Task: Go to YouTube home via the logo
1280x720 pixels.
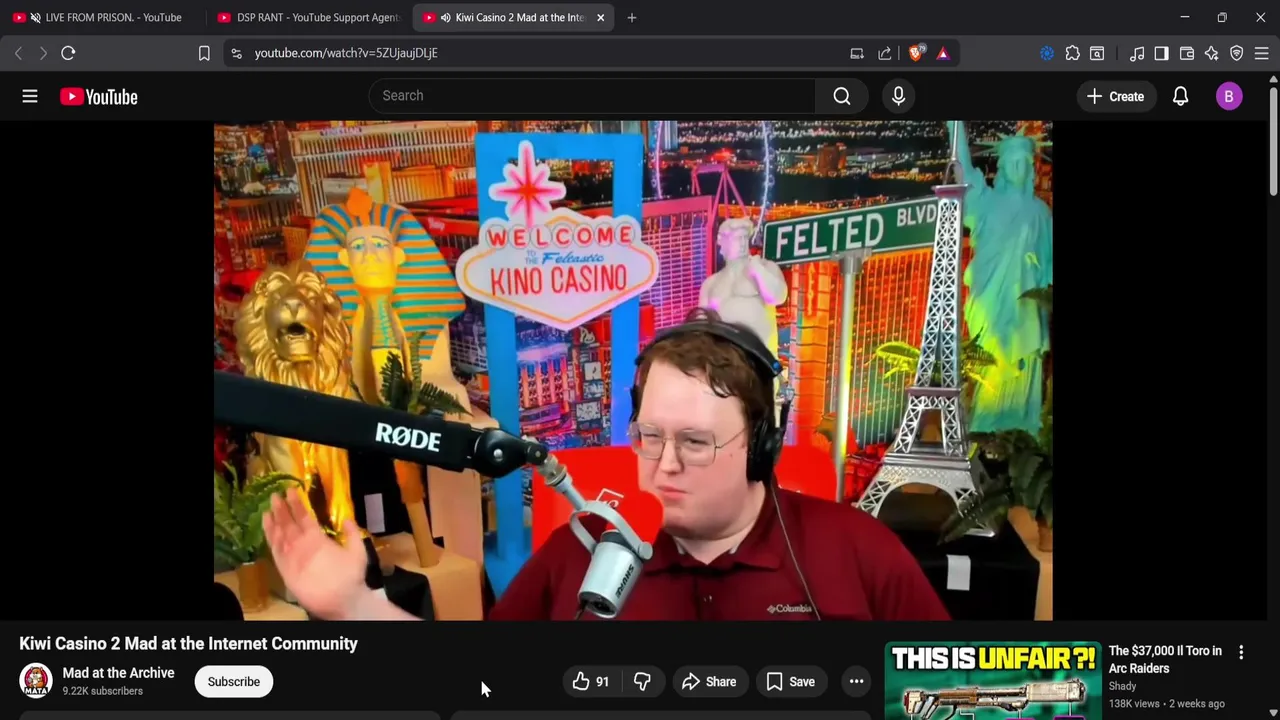Action: [x=98, y=96]
